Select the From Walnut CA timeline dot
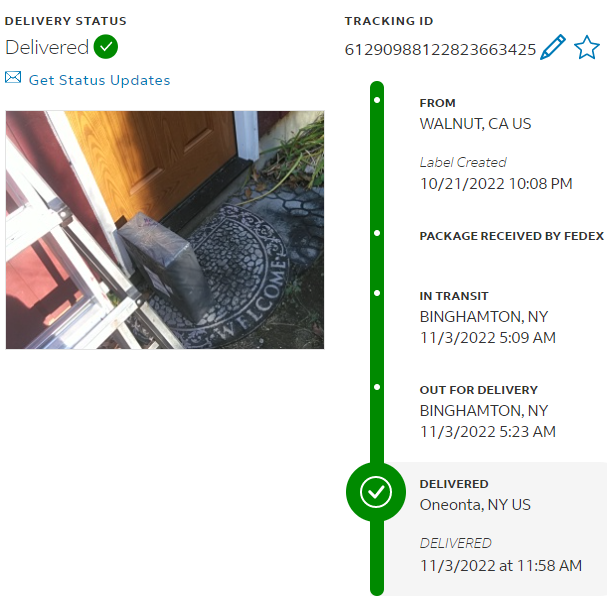Screen dimensions: 607x597 point(377,100)
